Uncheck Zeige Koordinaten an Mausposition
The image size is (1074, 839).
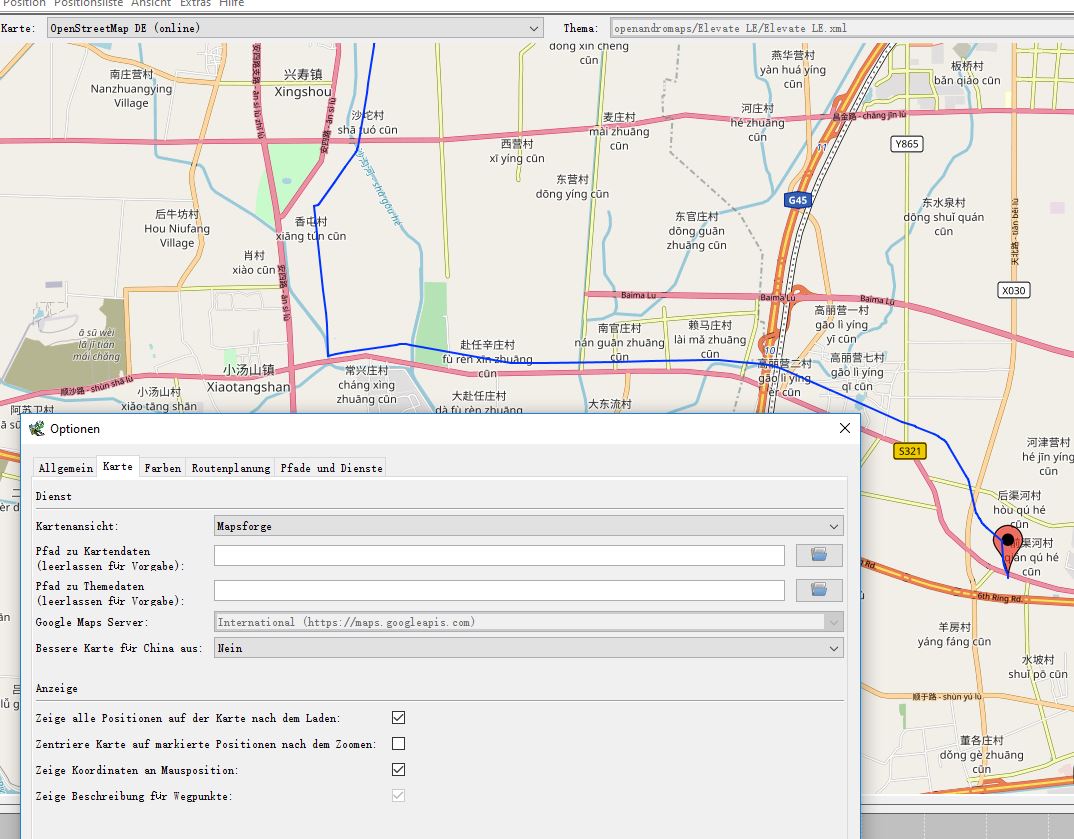click(x=398, y=770)
